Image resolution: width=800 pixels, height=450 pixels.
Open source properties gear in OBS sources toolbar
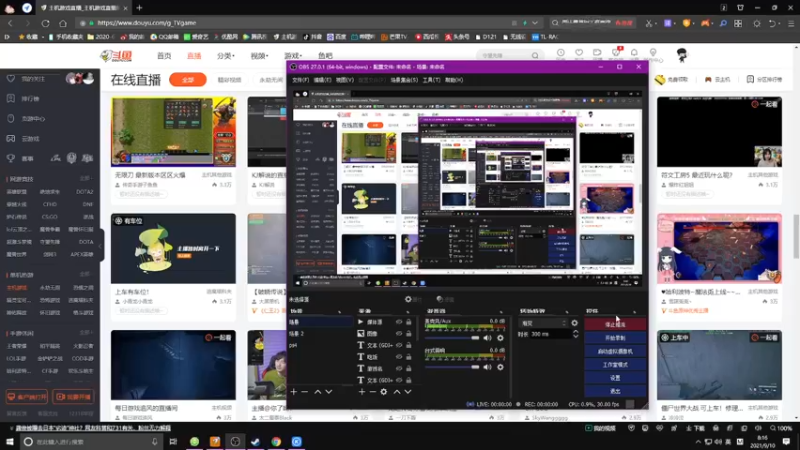click(384, 392)
